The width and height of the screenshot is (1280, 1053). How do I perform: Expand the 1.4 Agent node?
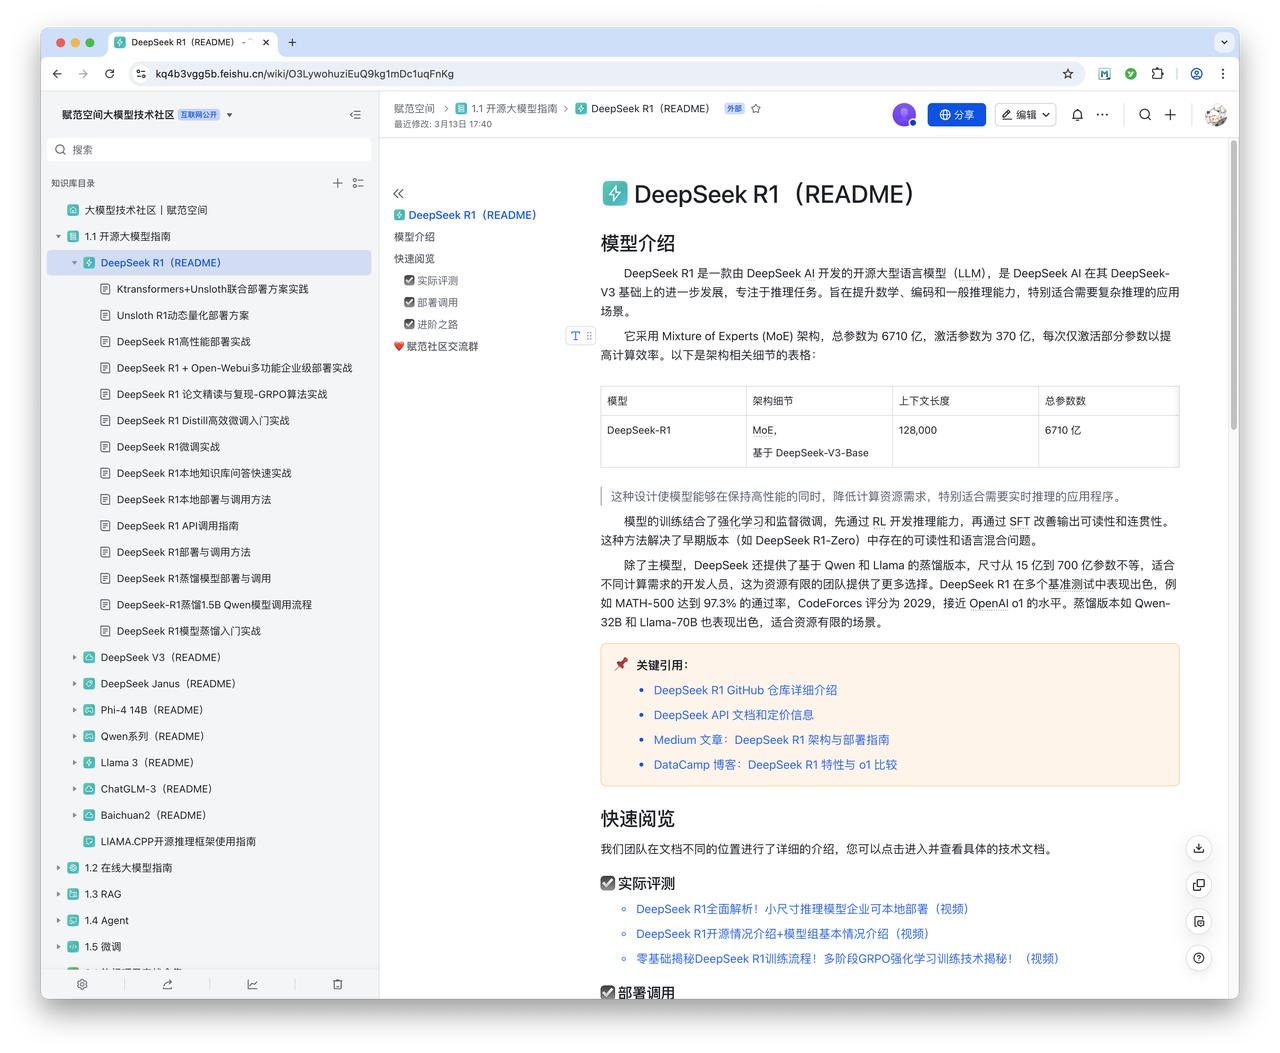pyautogui.click(x=58, y=921)
